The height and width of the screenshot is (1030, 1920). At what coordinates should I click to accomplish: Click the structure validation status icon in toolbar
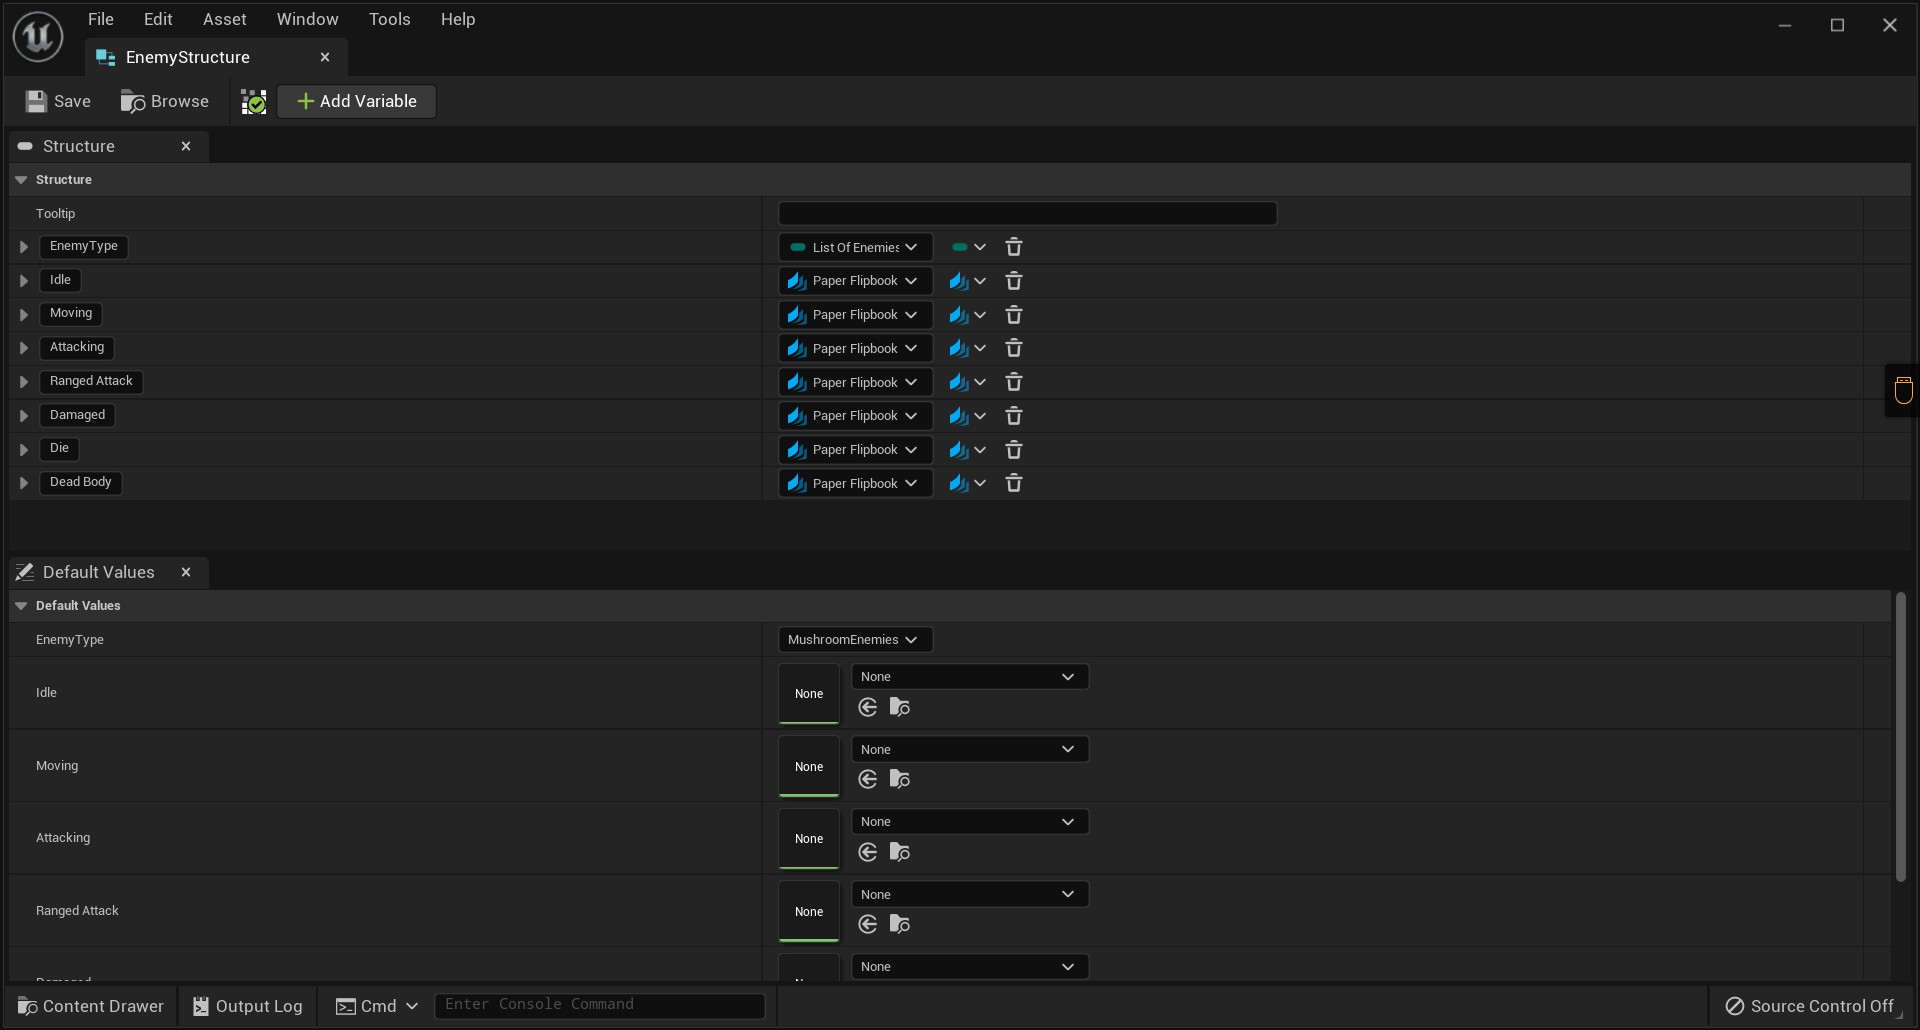click(254, 102)
